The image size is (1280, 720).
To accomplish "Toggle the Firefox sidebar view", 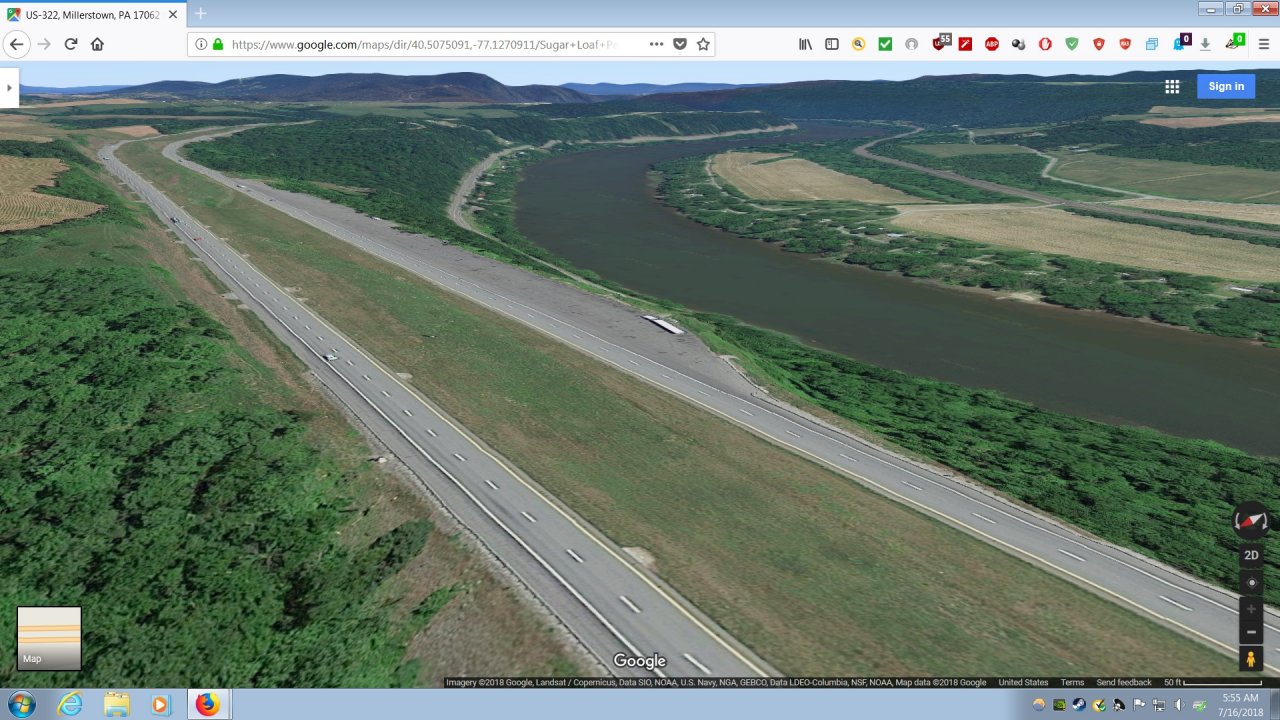I will click(x=831, y=44).
